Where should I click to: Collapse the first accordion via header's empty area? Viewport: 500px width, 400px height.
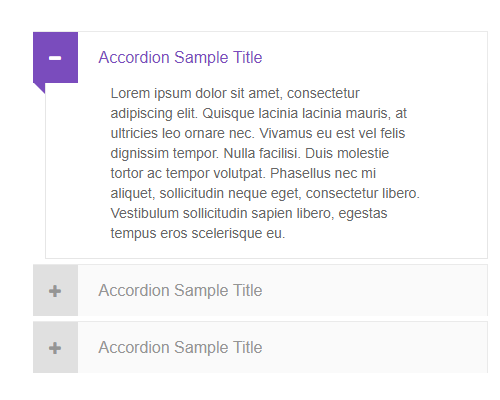point(373,57)
